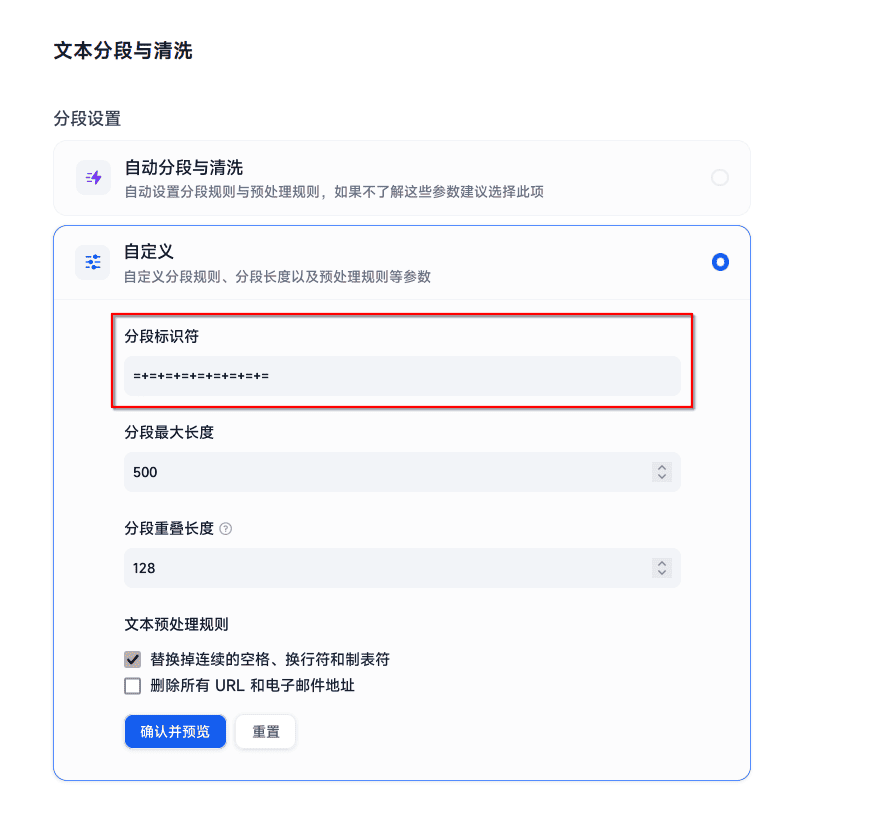Click the help icon next to 分段重叠长度
Screen dimensions: 879x817
click(225, 529)
